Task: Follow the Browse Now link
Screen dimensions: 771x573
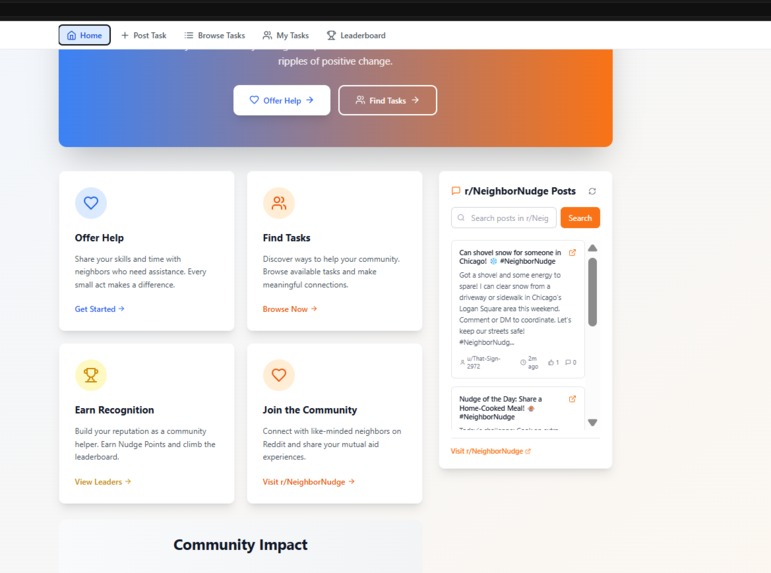Action: point(290,309)
